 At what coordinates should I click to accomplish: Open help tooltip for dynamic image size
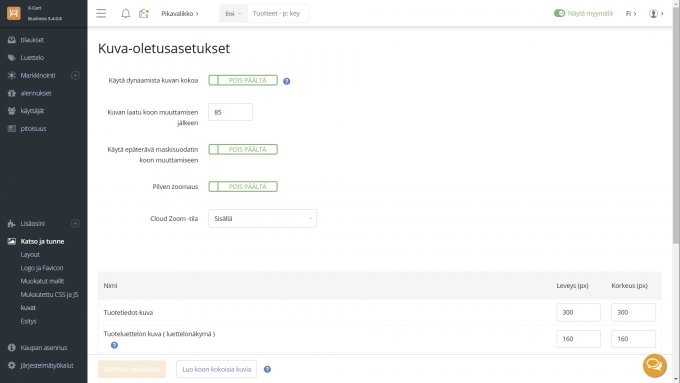click(x=287, y=81)
